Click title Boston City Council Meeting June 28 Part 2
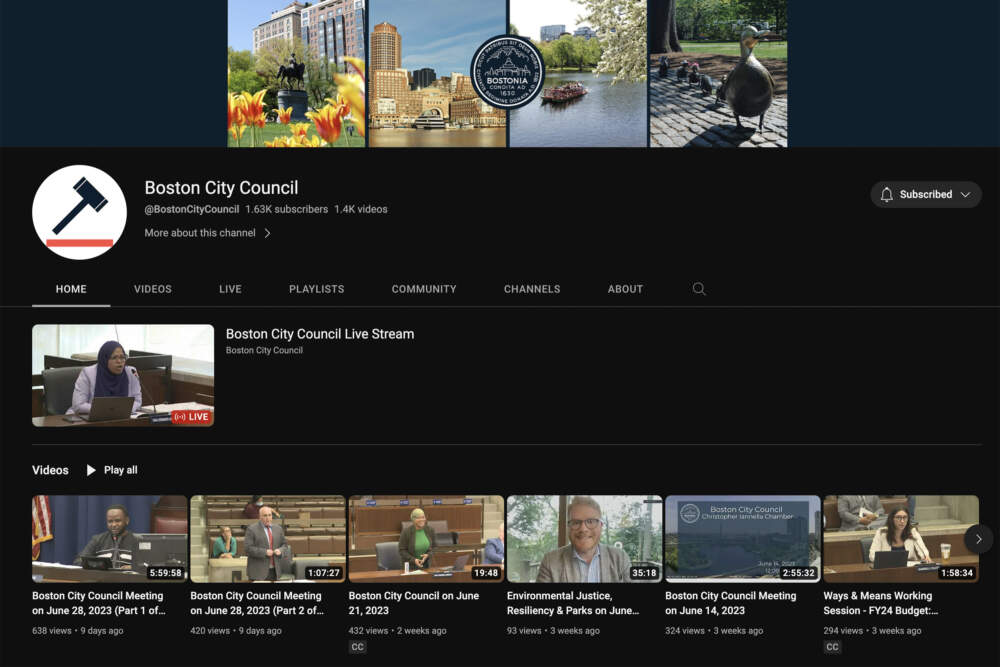This screenshot has height=667, width=1000. pyautogui.click(x=257, y=603)
